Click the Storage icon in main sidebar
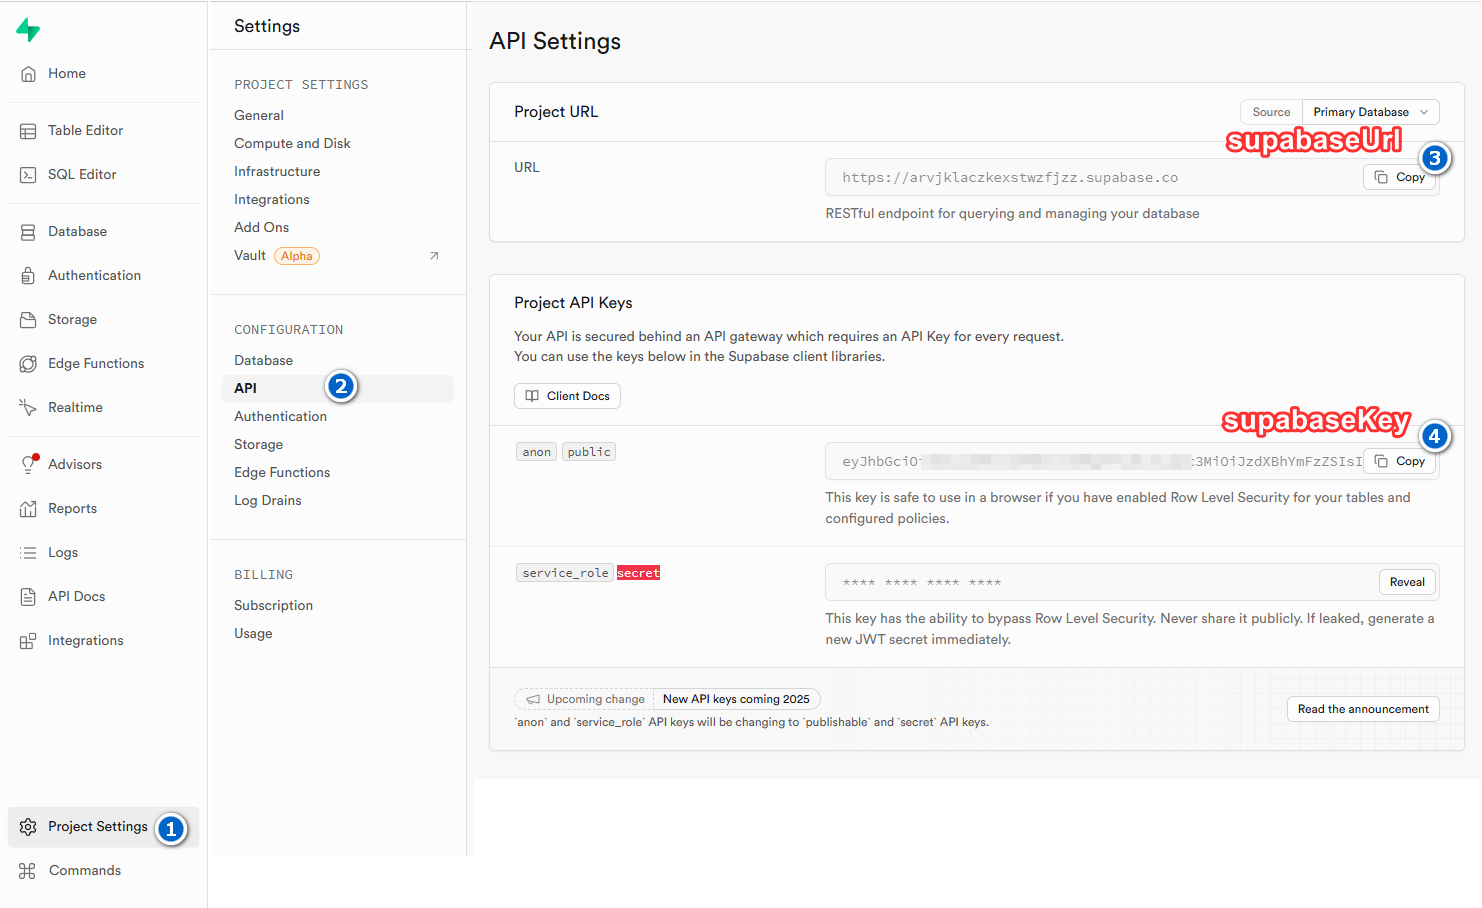 (x=28, y=320)
